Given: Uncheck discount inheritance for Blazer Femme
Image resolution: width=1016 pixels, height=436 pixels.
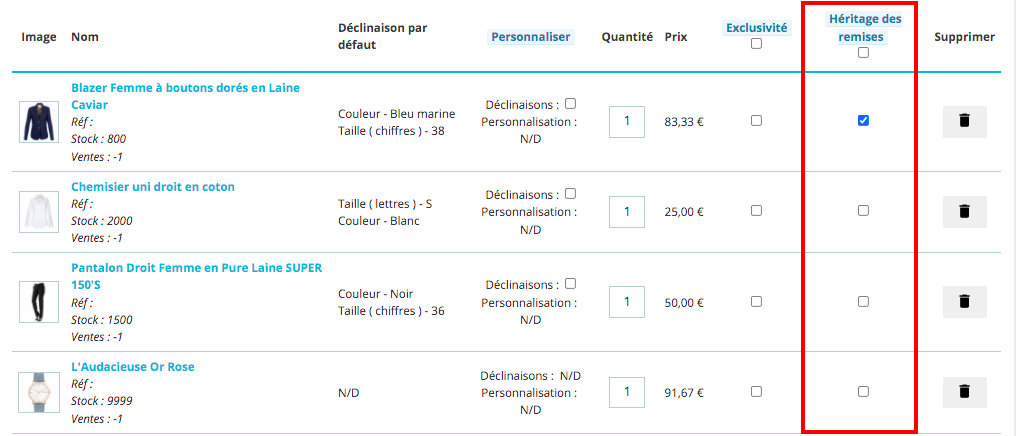Looking at the screenshot, I should tap(863, 121).
